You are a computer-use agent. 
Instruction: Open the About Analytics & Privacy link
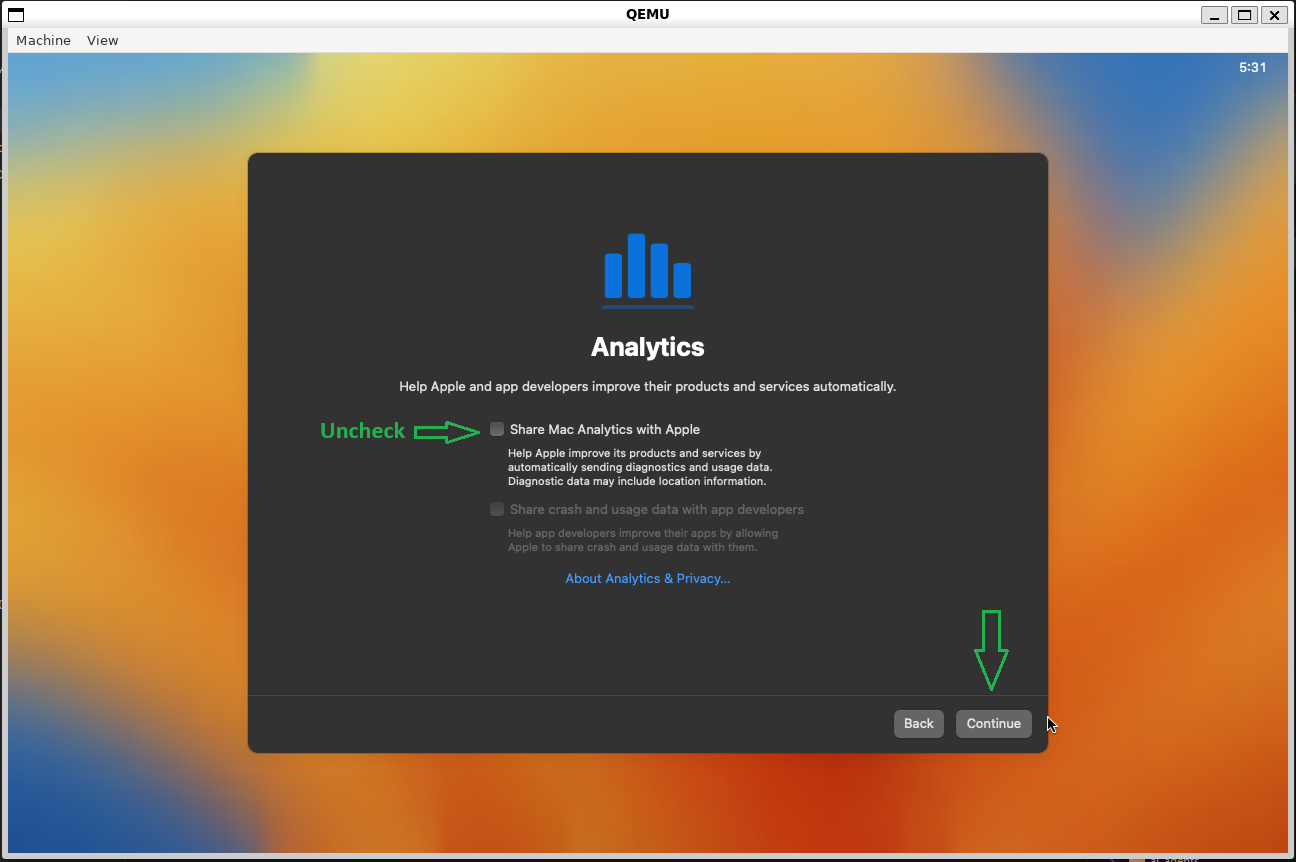[x=648, y=579]
